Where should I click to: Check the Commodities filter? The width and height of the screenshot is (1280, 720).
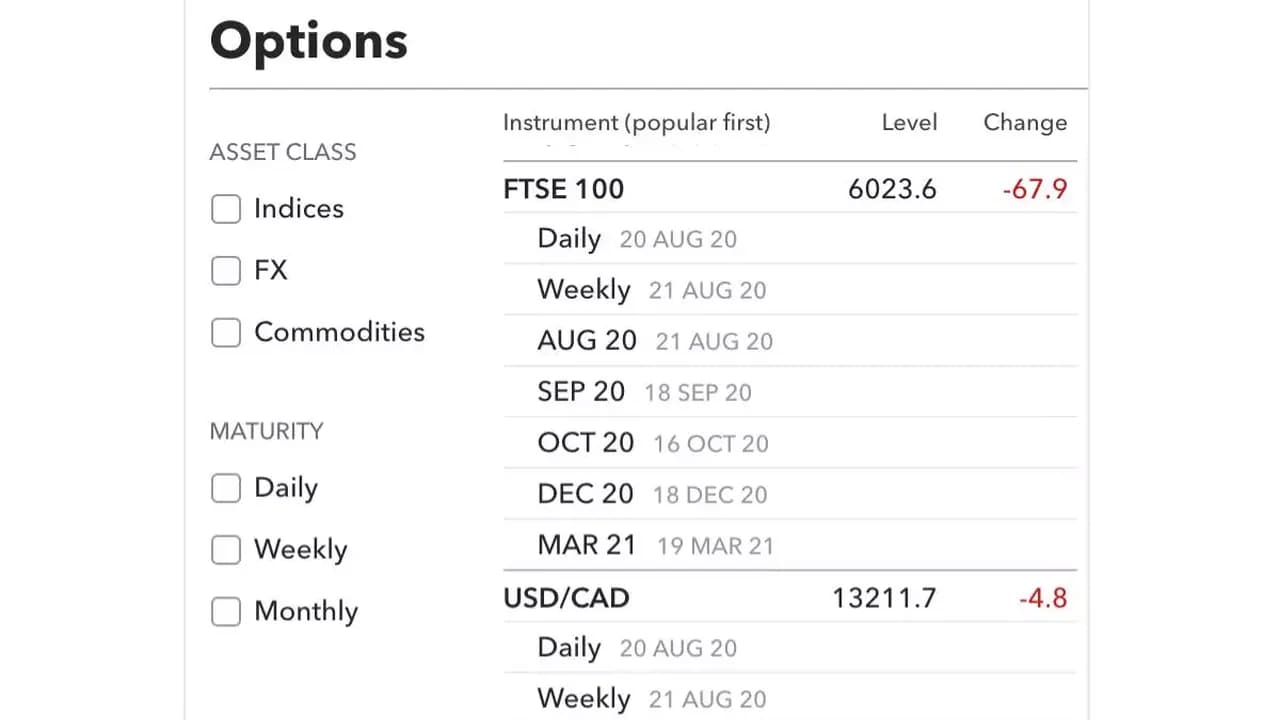[x=226, y=333]
